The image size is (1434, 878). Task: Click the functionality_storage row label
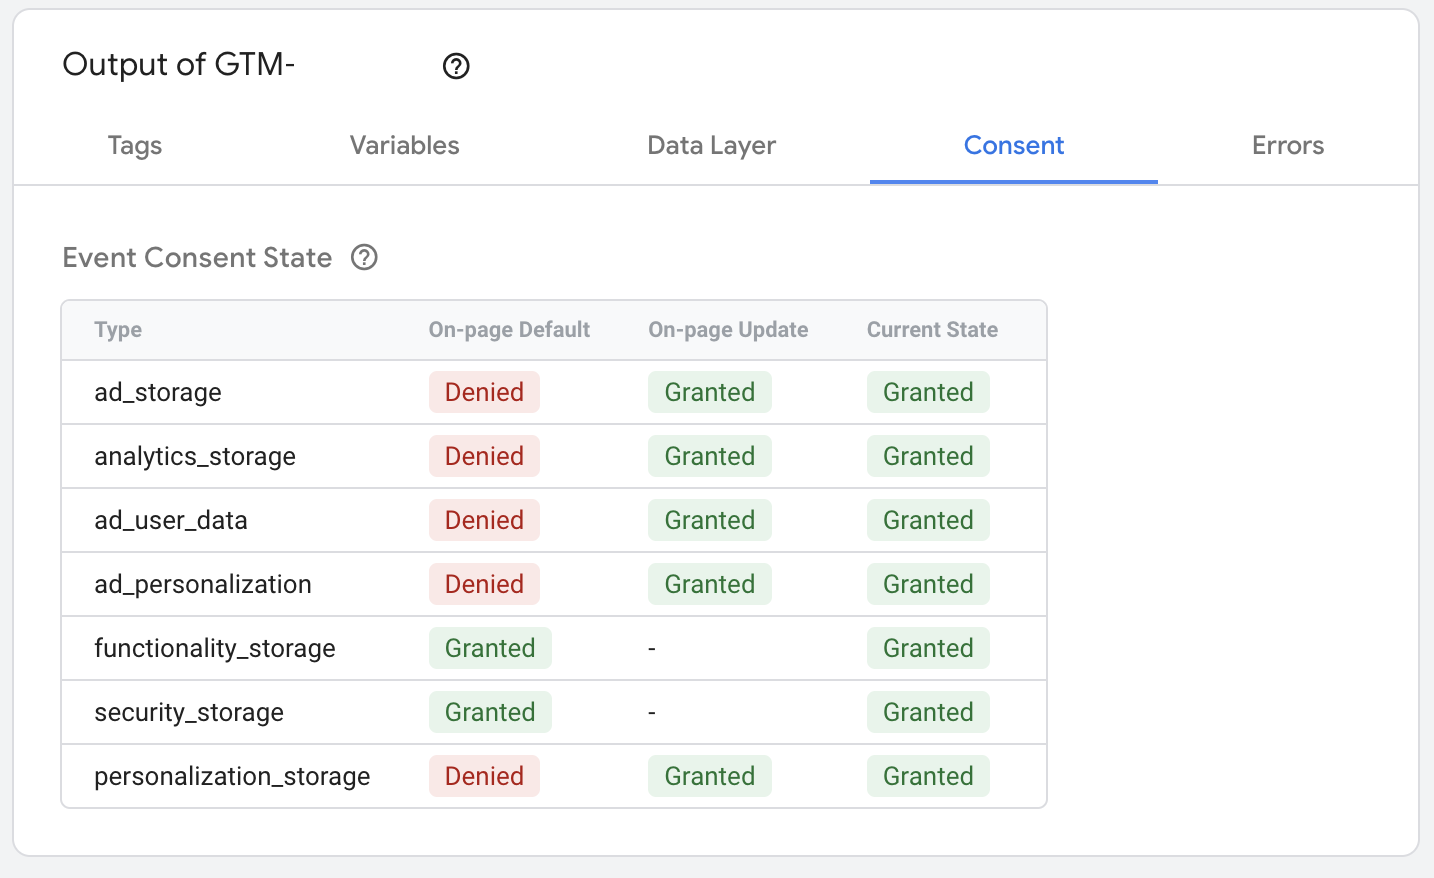pyautogui.click(x=215, y=649)
